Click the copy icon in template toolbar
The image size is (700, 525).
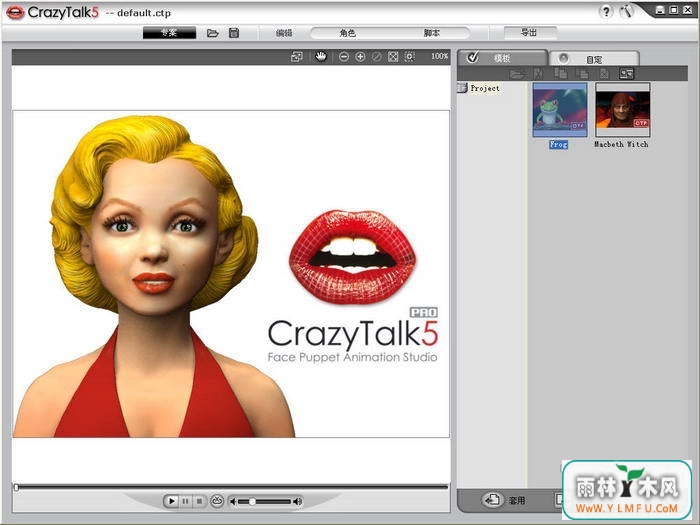pyautogui.click(x=560, y=74)
